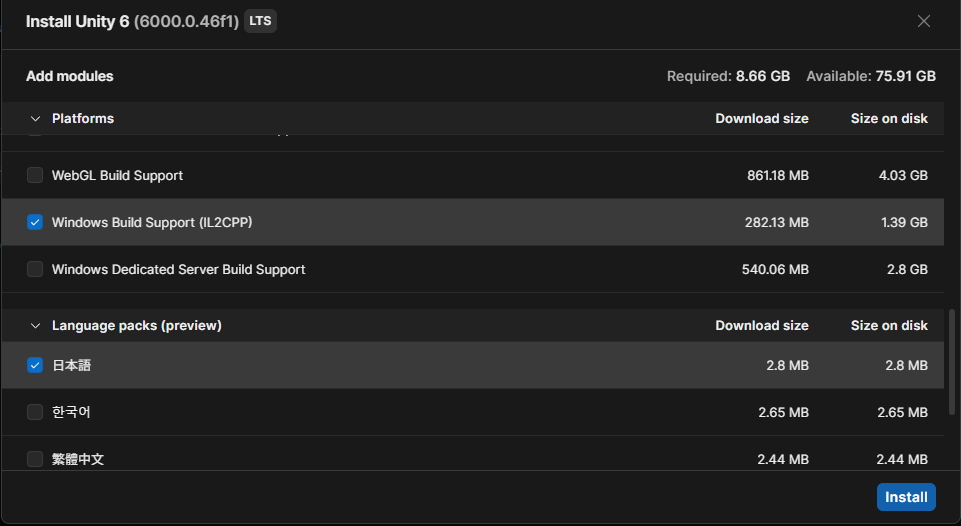This screenshot has height=526, width=961.
Task: Check the 繁體中文 language pack
Action: click(x=35, y=459)
